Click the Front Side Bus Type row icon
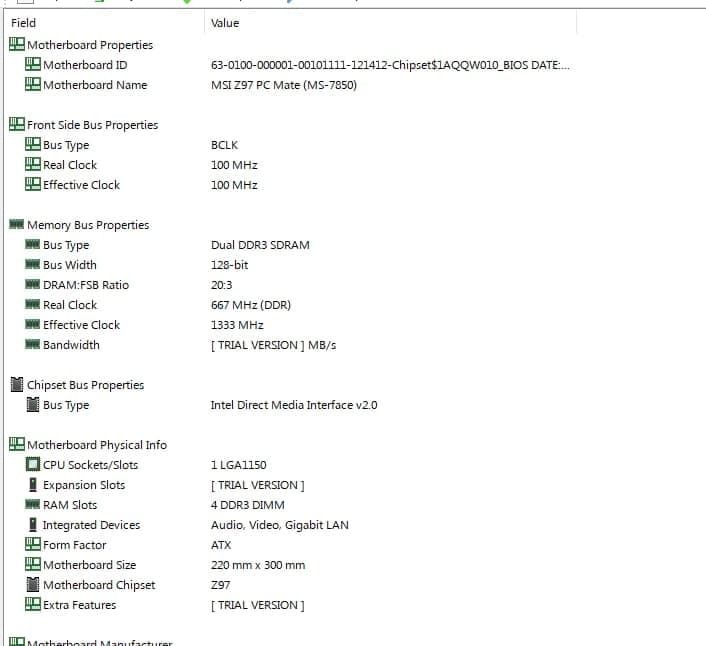Screen dimensions: 706x646 click(32, 144)
